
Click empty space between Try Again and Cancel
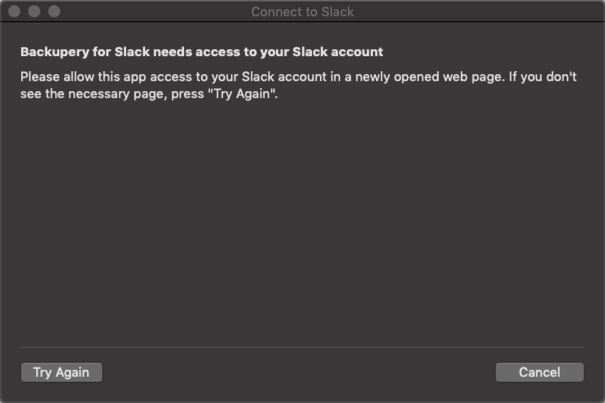[x=300, y=372]
